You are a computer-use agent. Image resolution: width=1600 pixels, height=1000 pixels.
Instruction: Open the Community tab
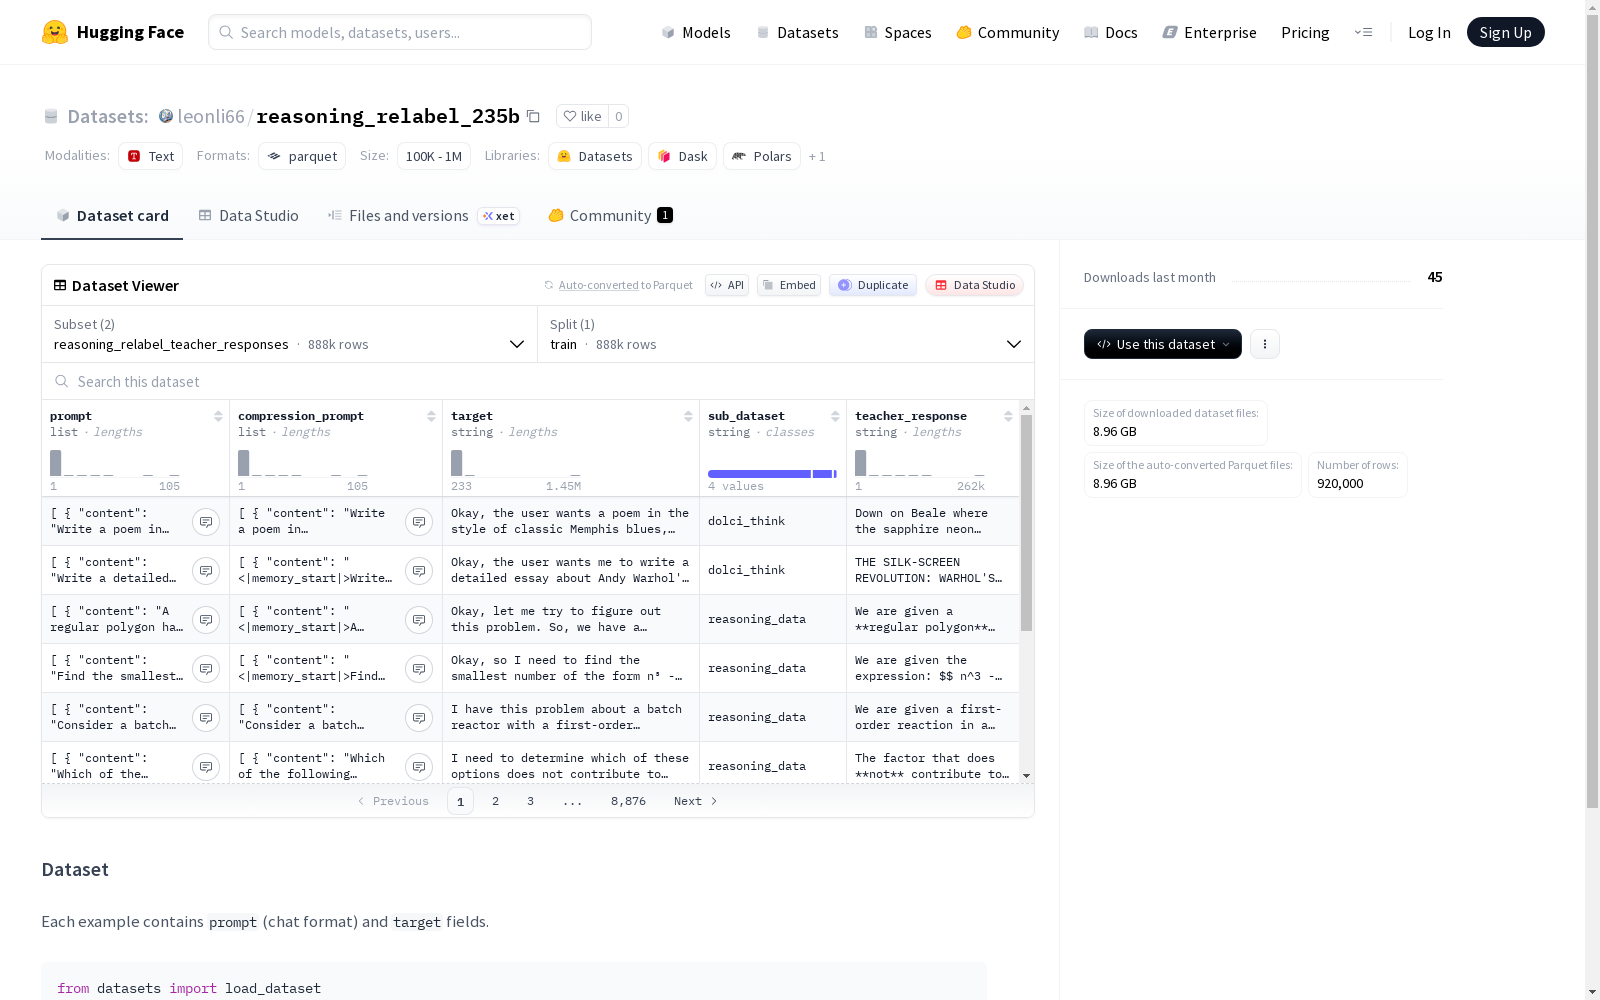pyautogui.click(x=610, y=216)
